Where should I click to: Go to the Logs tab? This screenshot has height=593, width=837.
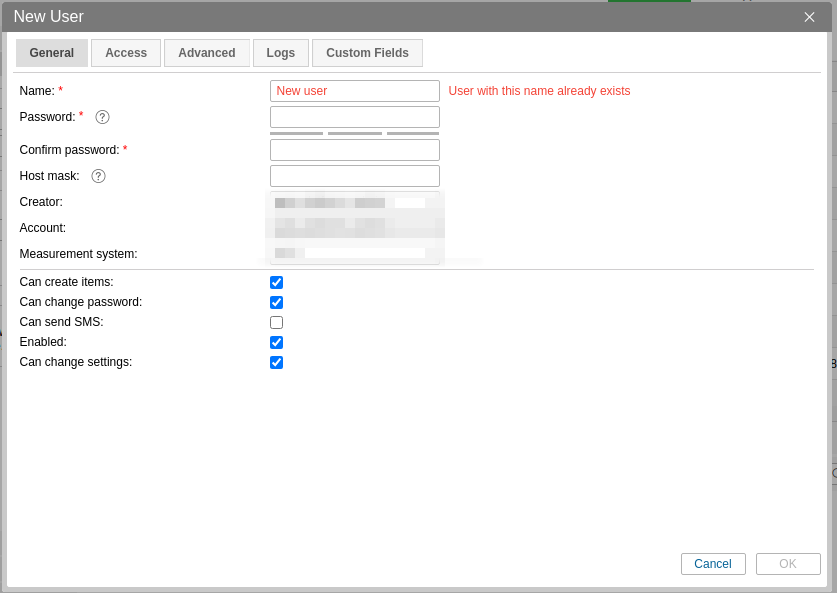pos(280,53)
